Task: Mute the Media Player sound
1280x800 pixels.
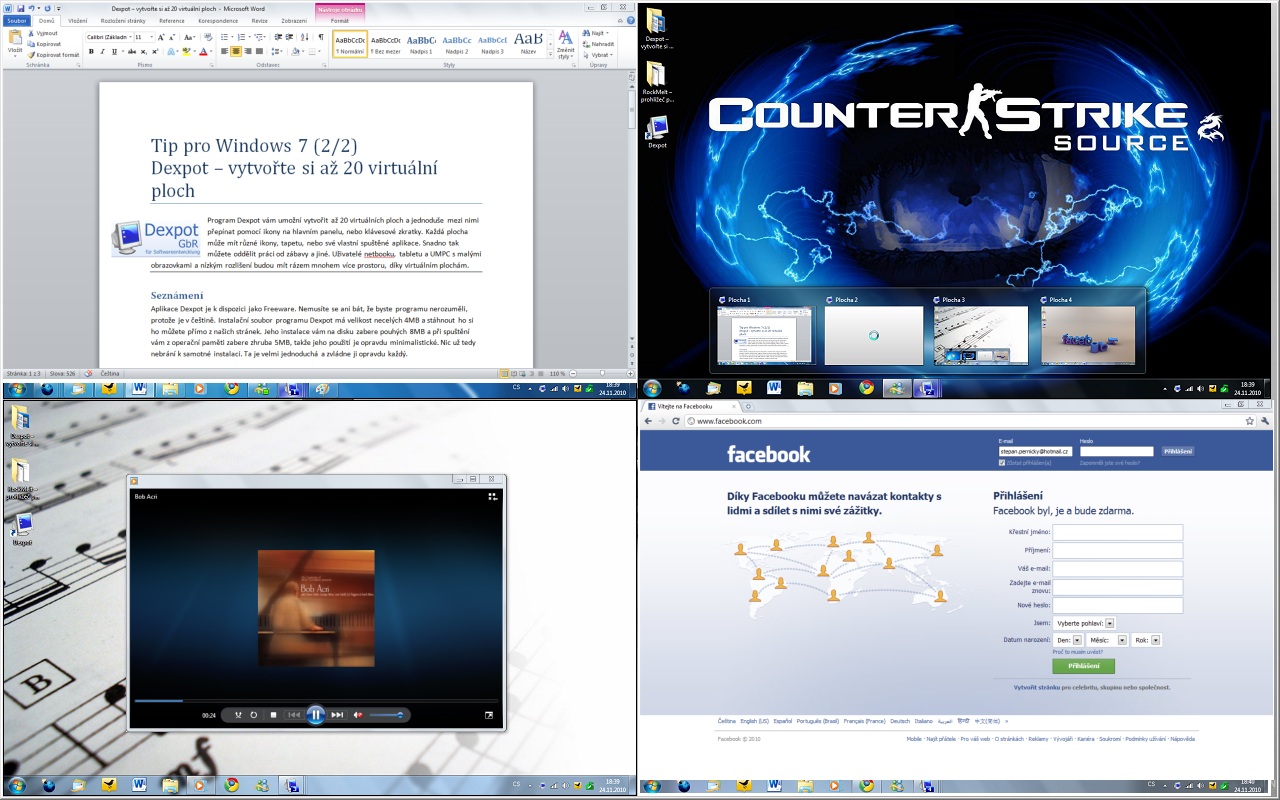Action: click(358, 715)
